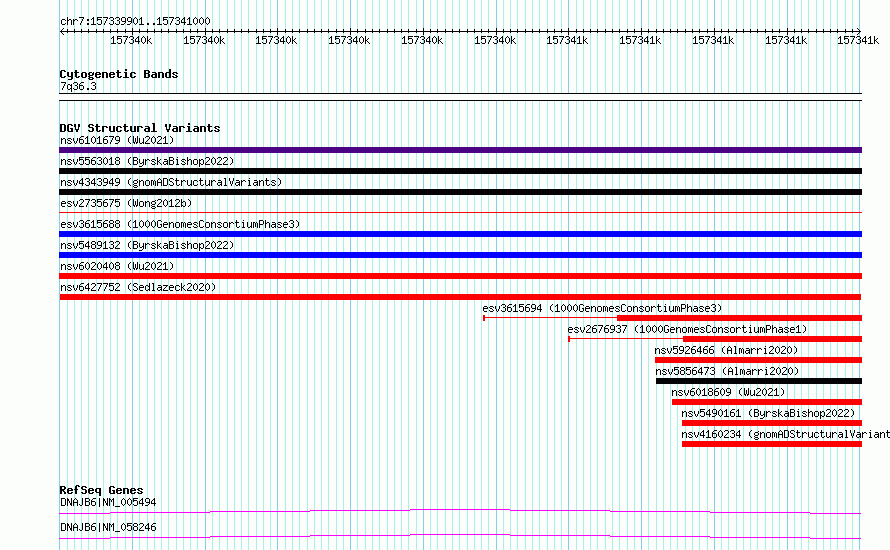Click the 7q36.3 band label
The width and height of the screenshot is (890, 550).
[x=78, y=86]
